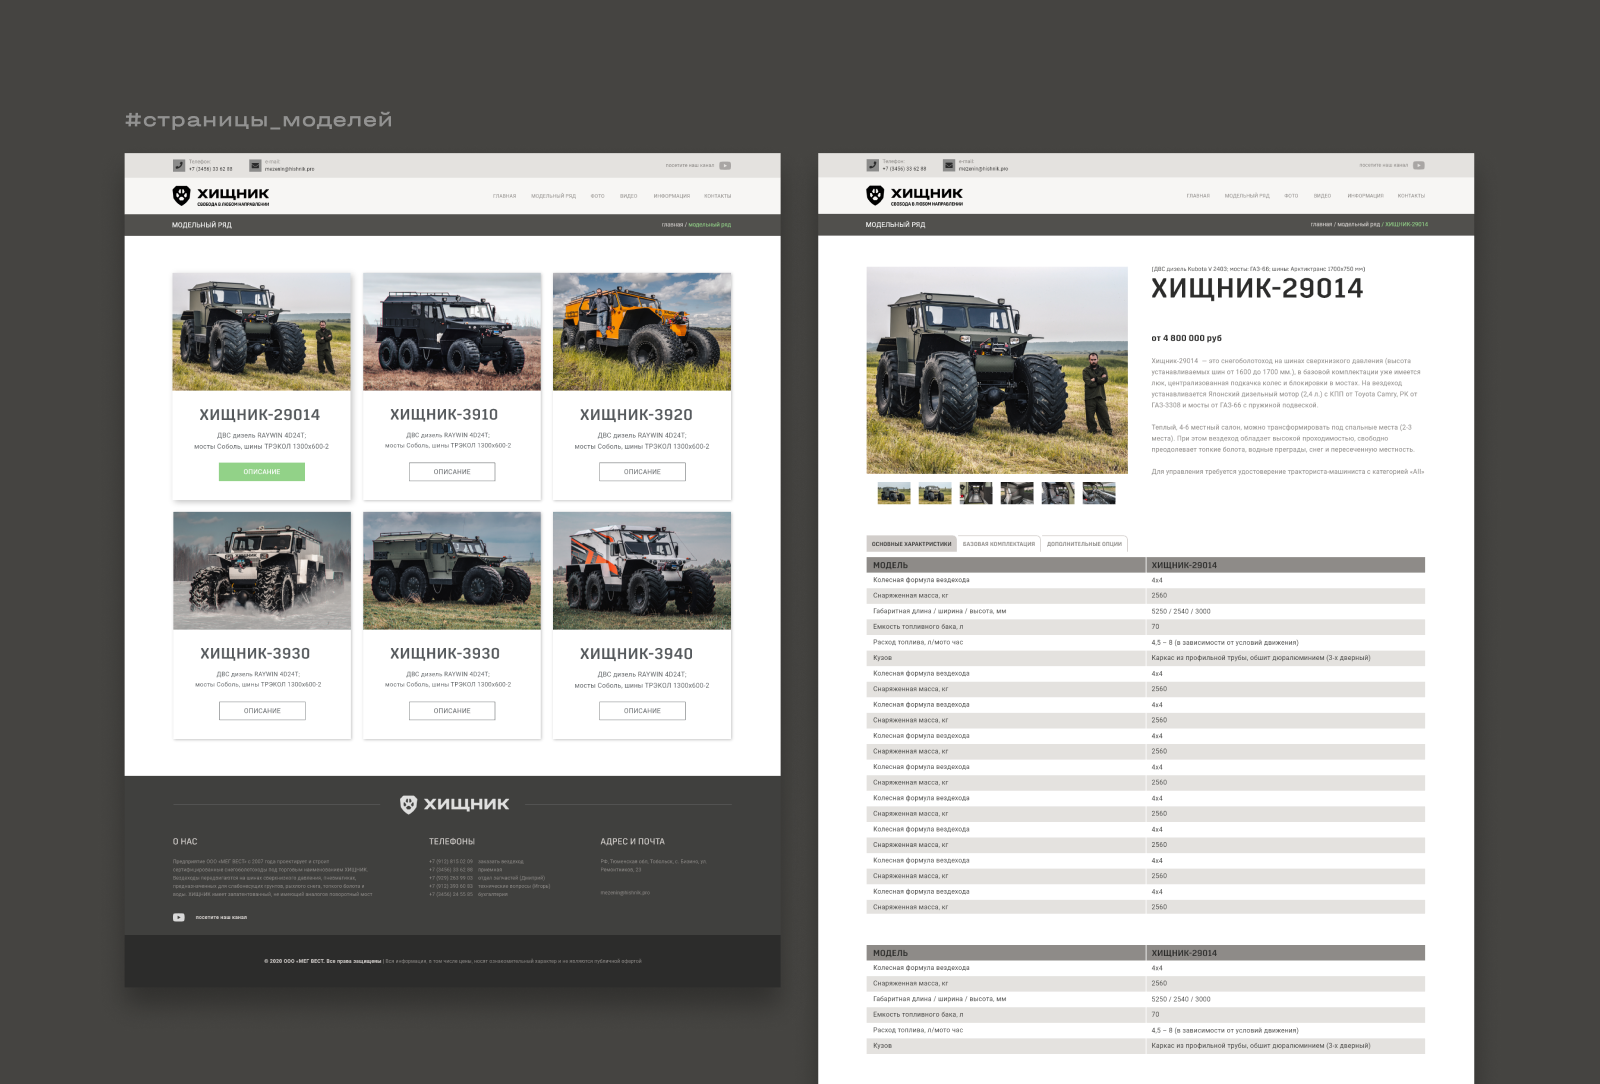Open the YouTube icon on the detail page header
This screenshot has height=1084, width=1600.
point(1419,166)
